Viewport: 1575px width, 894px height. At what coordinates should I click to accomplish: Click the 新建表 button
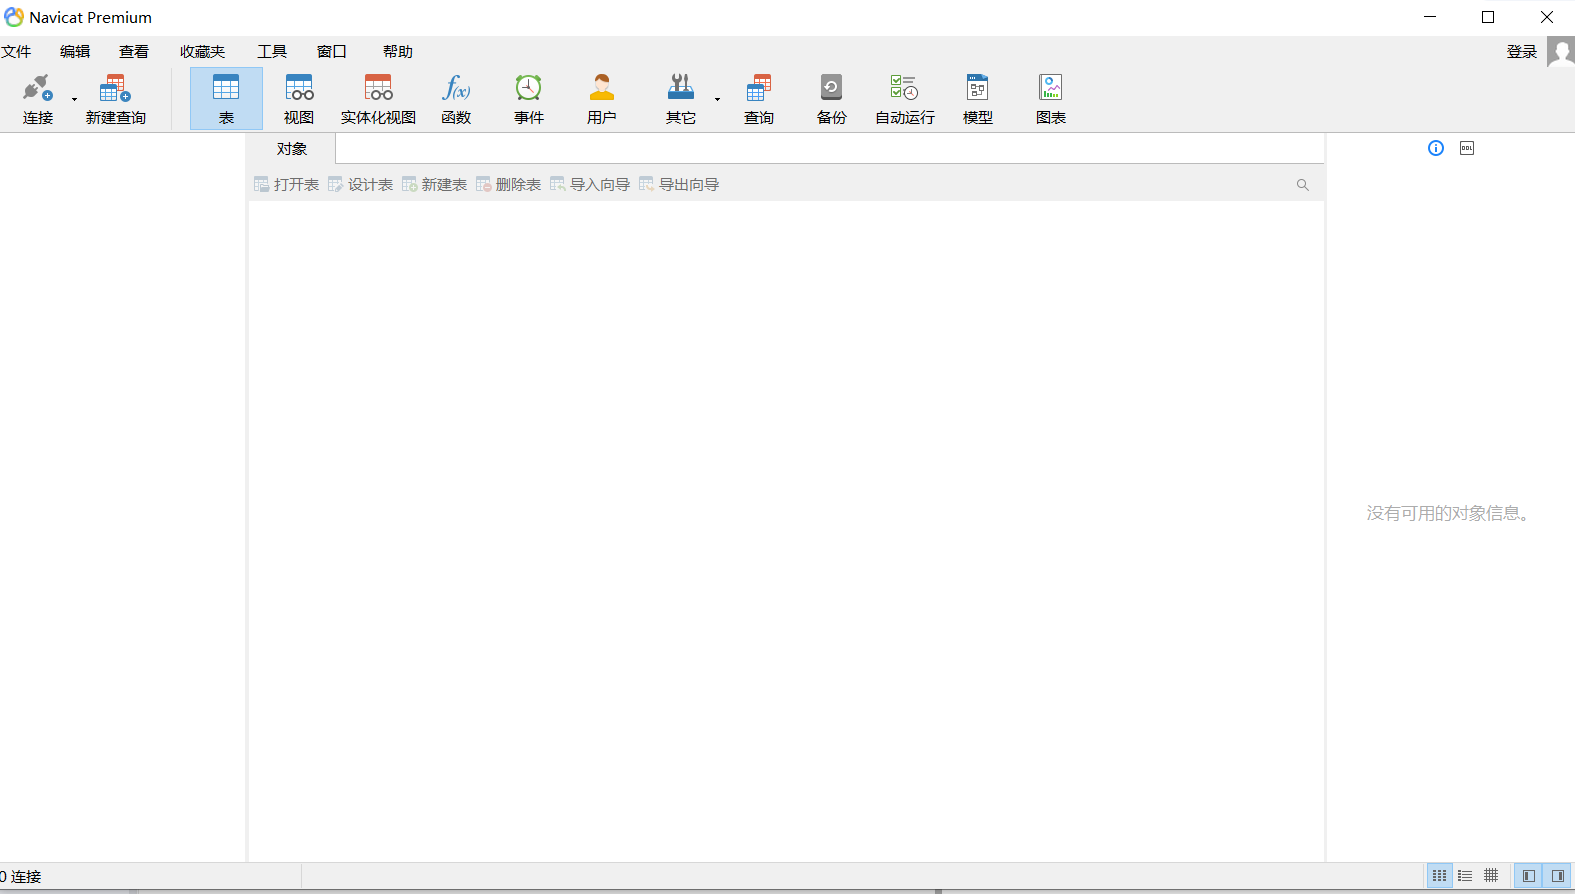click(434, 184)
